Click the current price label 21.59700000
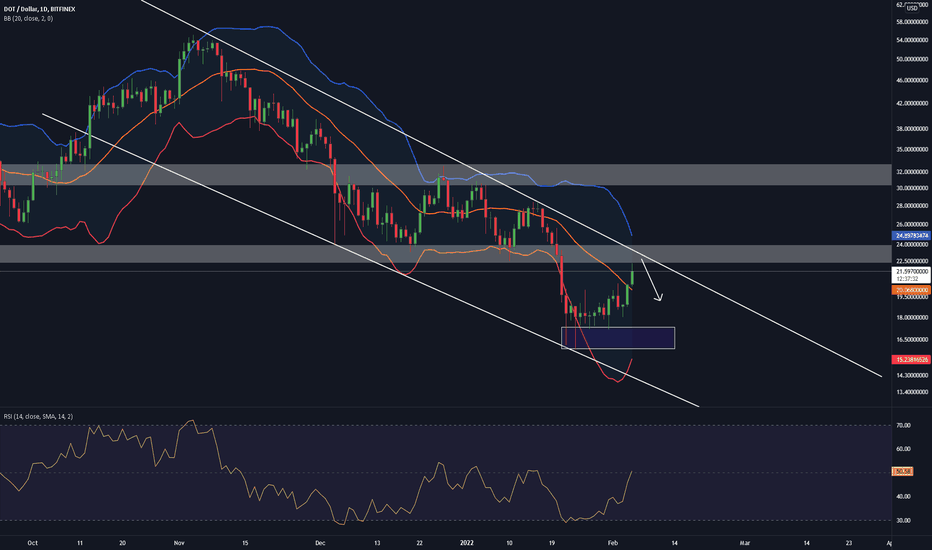Image resolution: width=932 pixels, height=550 pixels. [x=911, y=271]
